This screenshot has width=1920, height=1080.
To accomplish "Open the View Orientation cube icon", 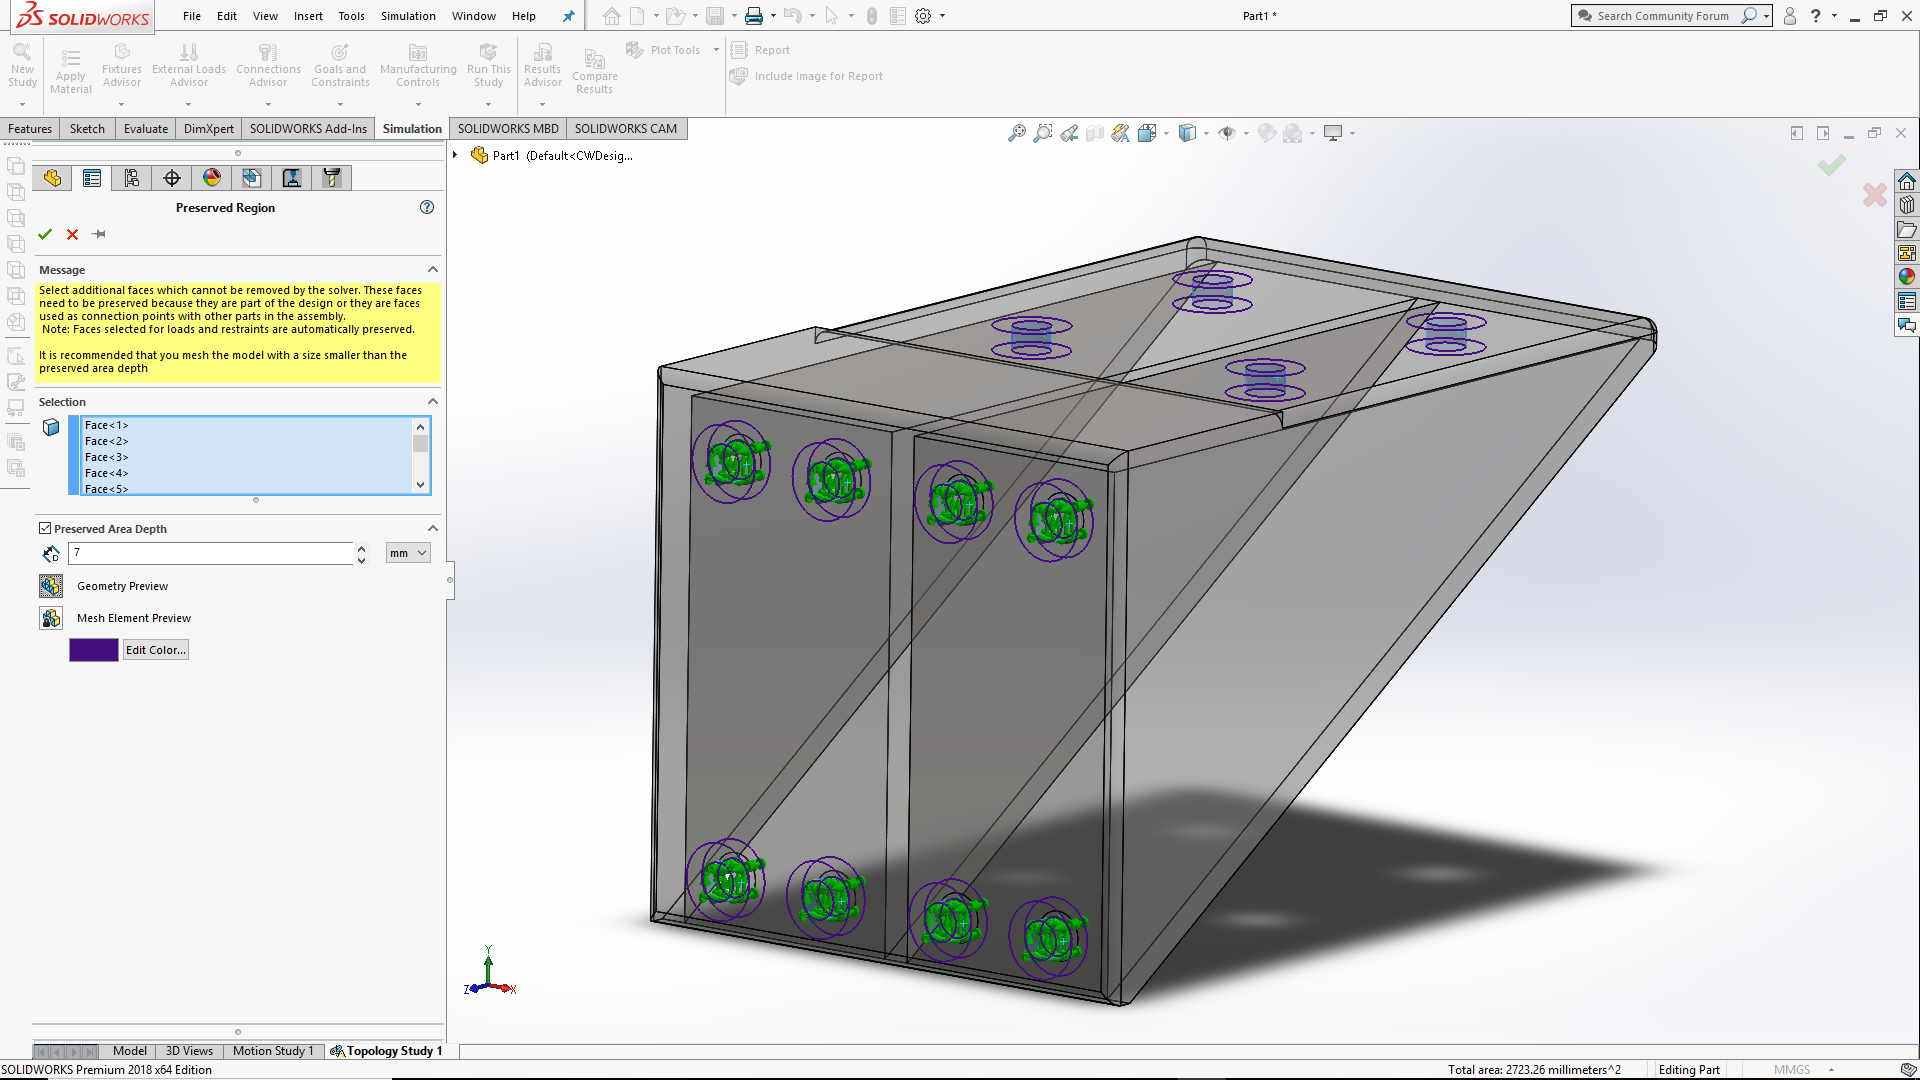I will coord(1147,133).
